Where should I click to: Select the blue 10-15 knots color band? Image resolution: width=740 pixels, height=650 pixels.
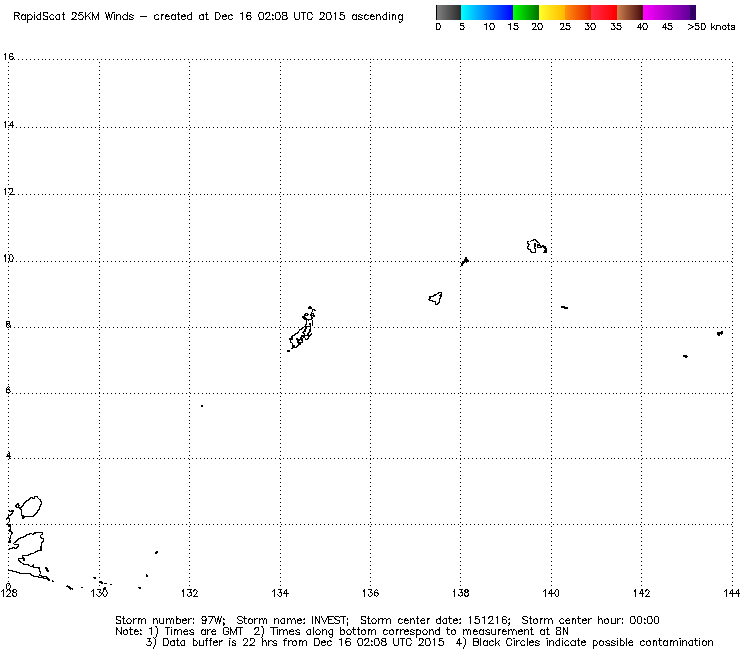pyautogui.click(x=500, y=12)
